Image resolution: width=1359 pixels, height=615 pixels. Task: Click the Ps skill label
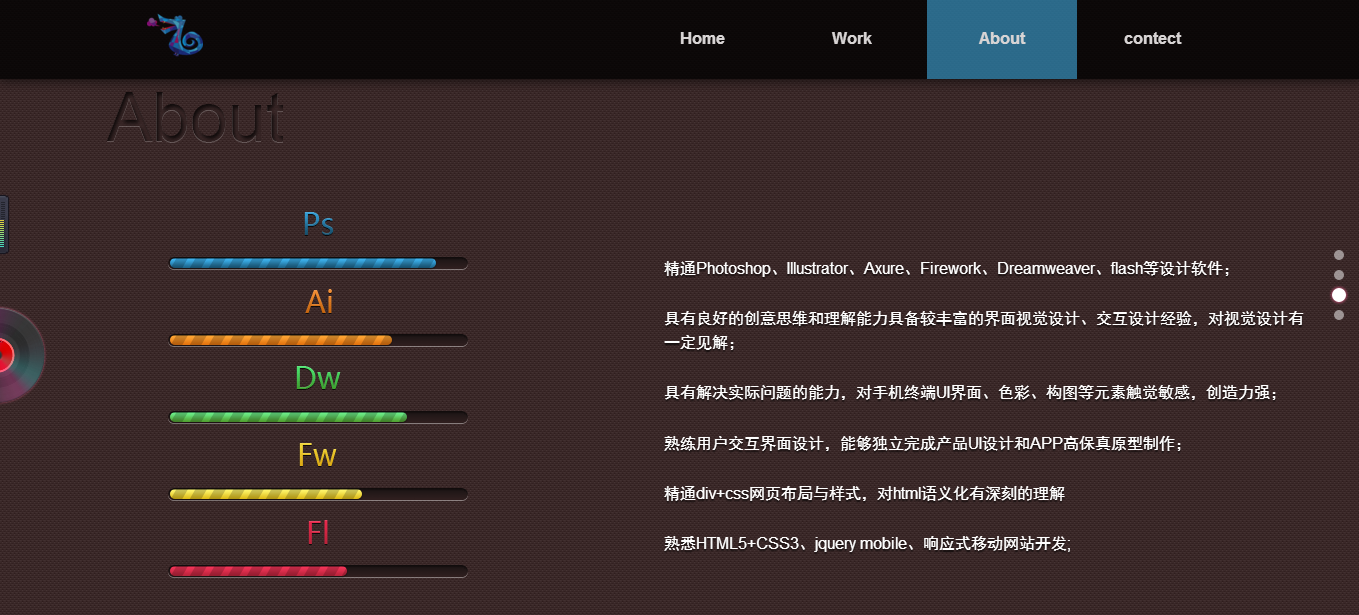coord(318,223)
